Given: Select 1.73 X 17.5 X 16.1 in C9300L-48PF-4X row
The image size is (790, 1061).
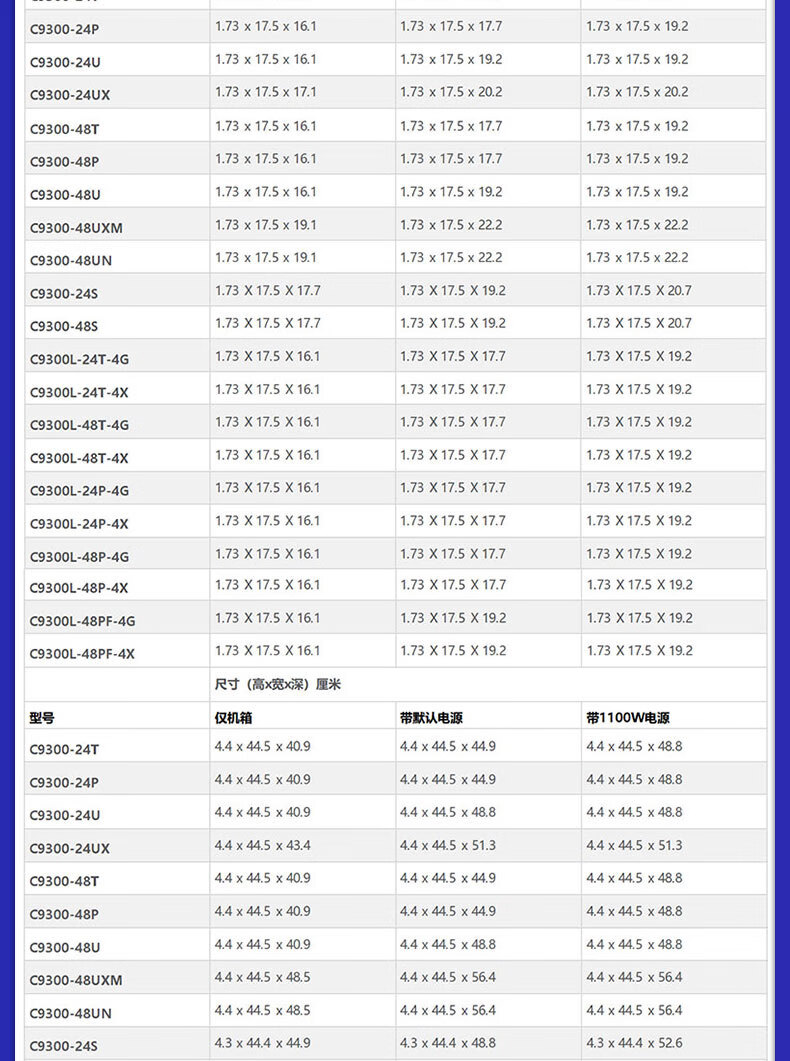Looking at the screenshot, I should tap(268, 650).
